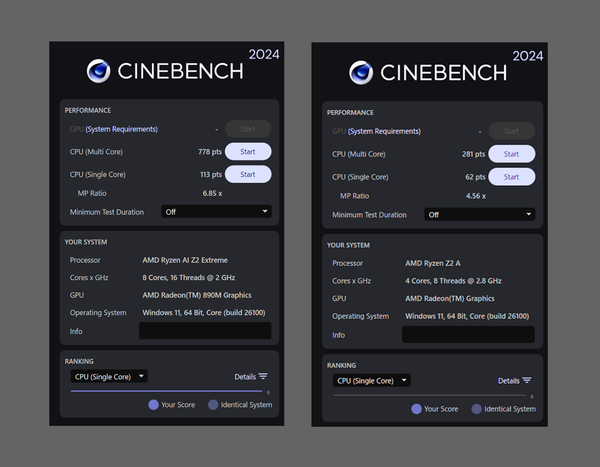The width and height of the screenshot is (600, 467).
Task: Open Details link in right window ranking
Action: tap(509, 380)
